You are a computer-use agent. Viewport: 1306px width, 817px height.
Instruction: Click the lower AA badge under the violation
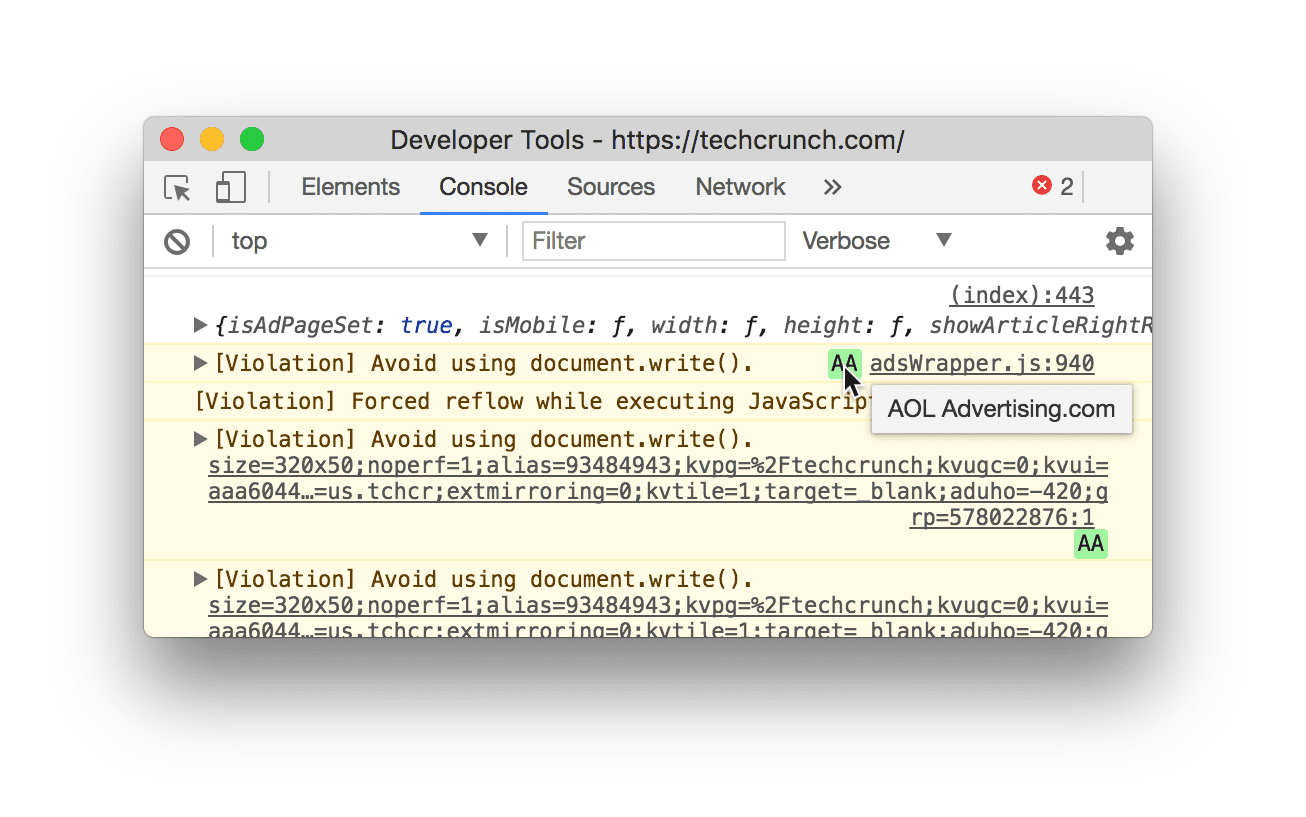[1090, 544]
